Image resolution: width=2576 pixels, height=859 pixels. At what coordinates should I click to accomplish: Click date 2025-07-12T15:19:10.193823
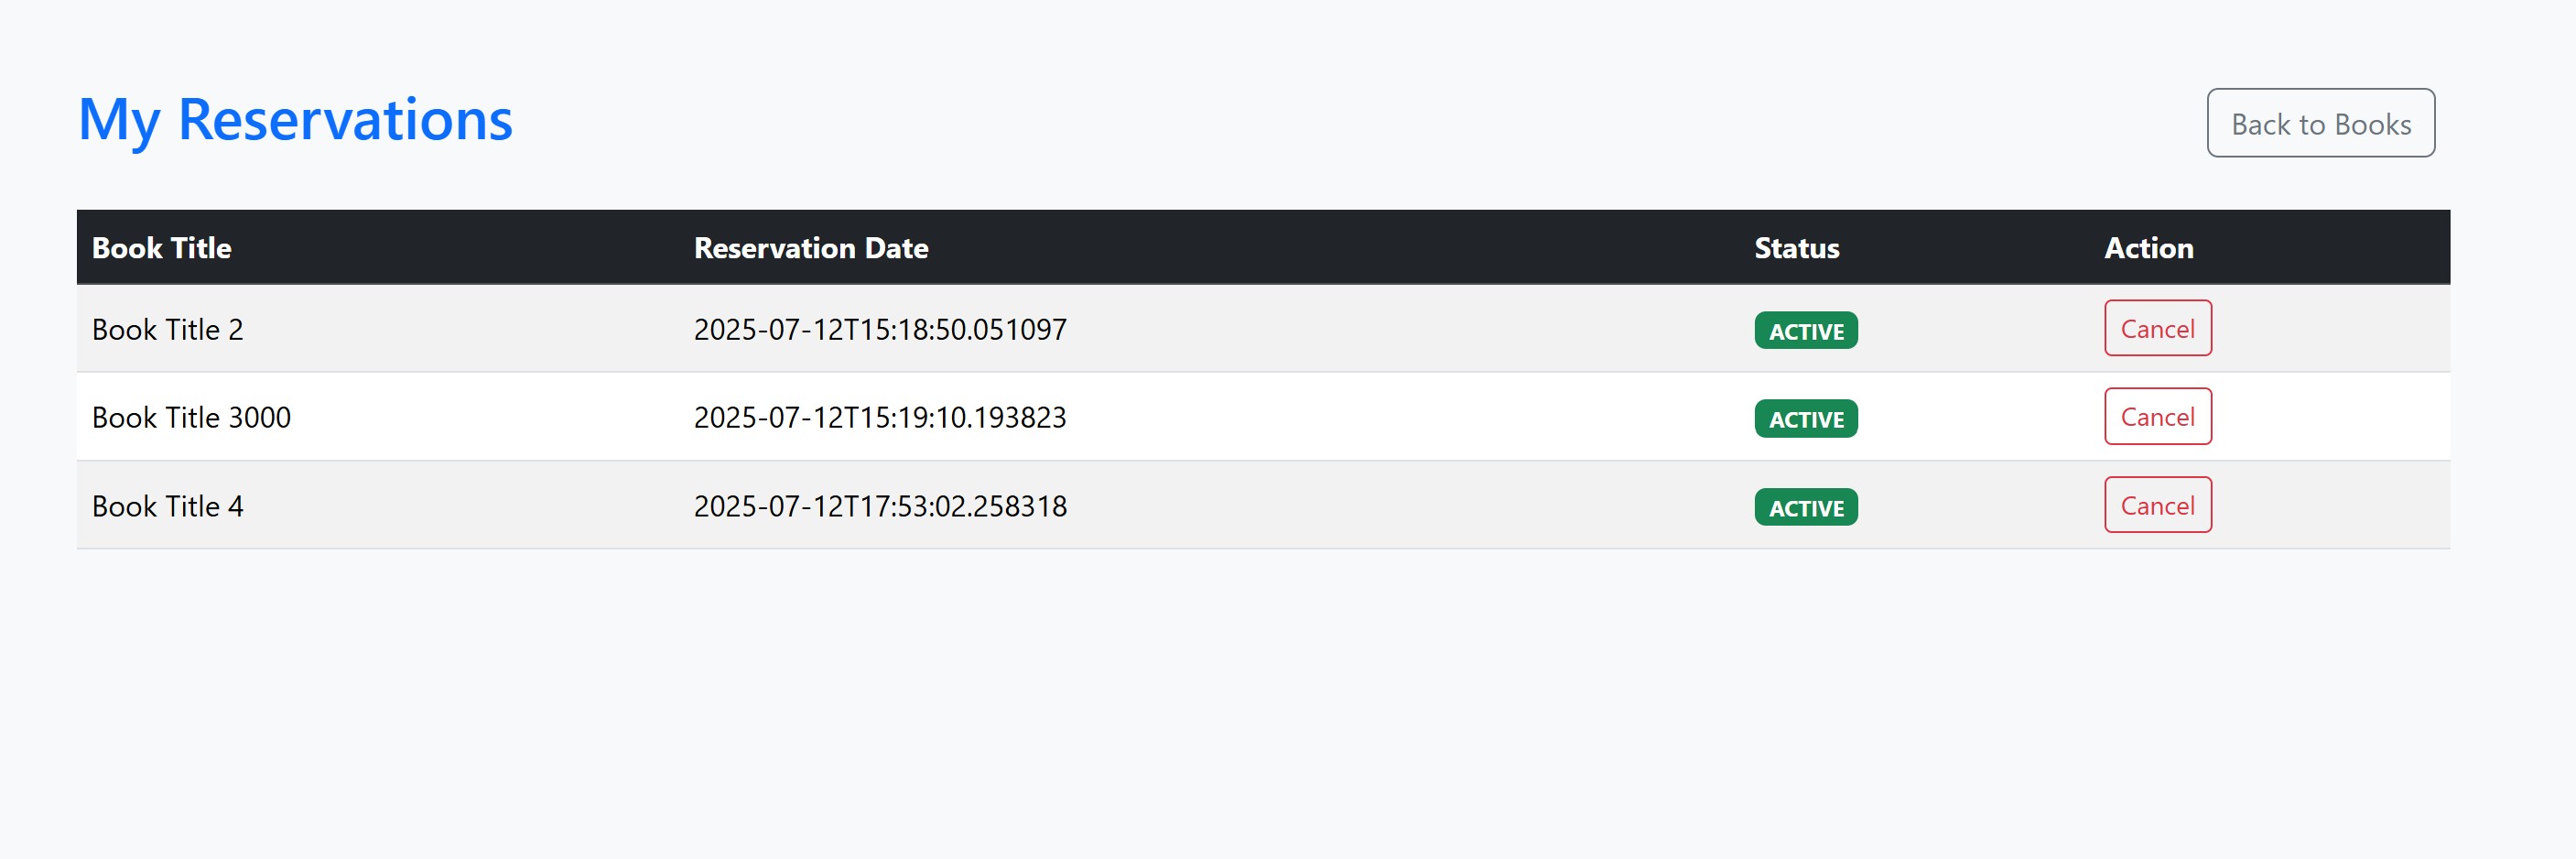(x=880, y=418)
